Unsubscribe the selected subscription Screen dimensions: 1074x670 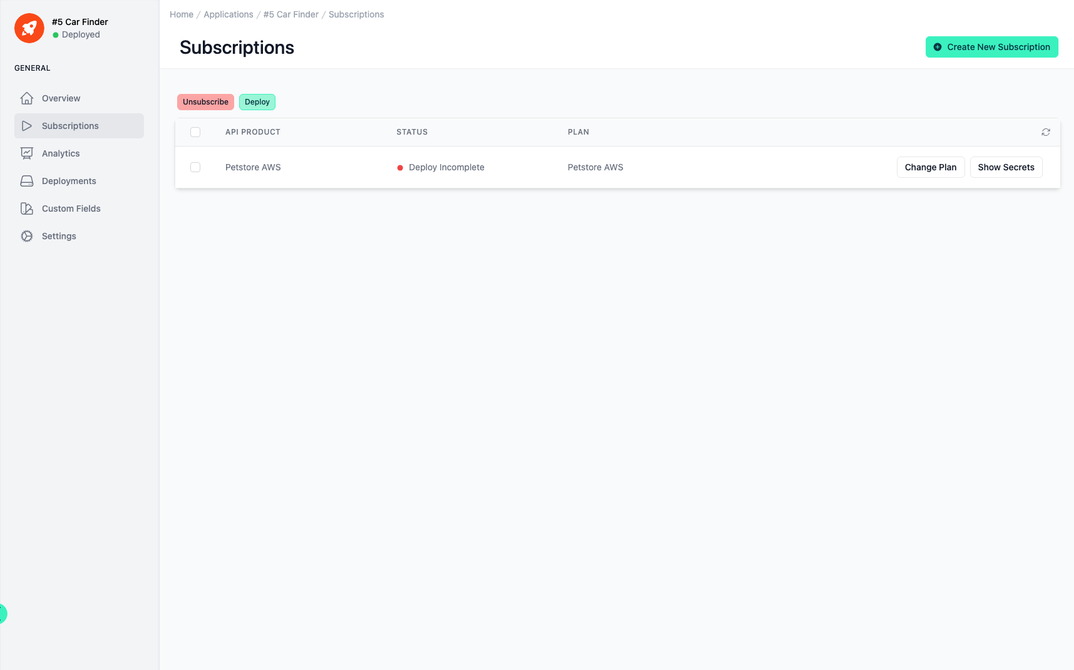pos(205,101)
